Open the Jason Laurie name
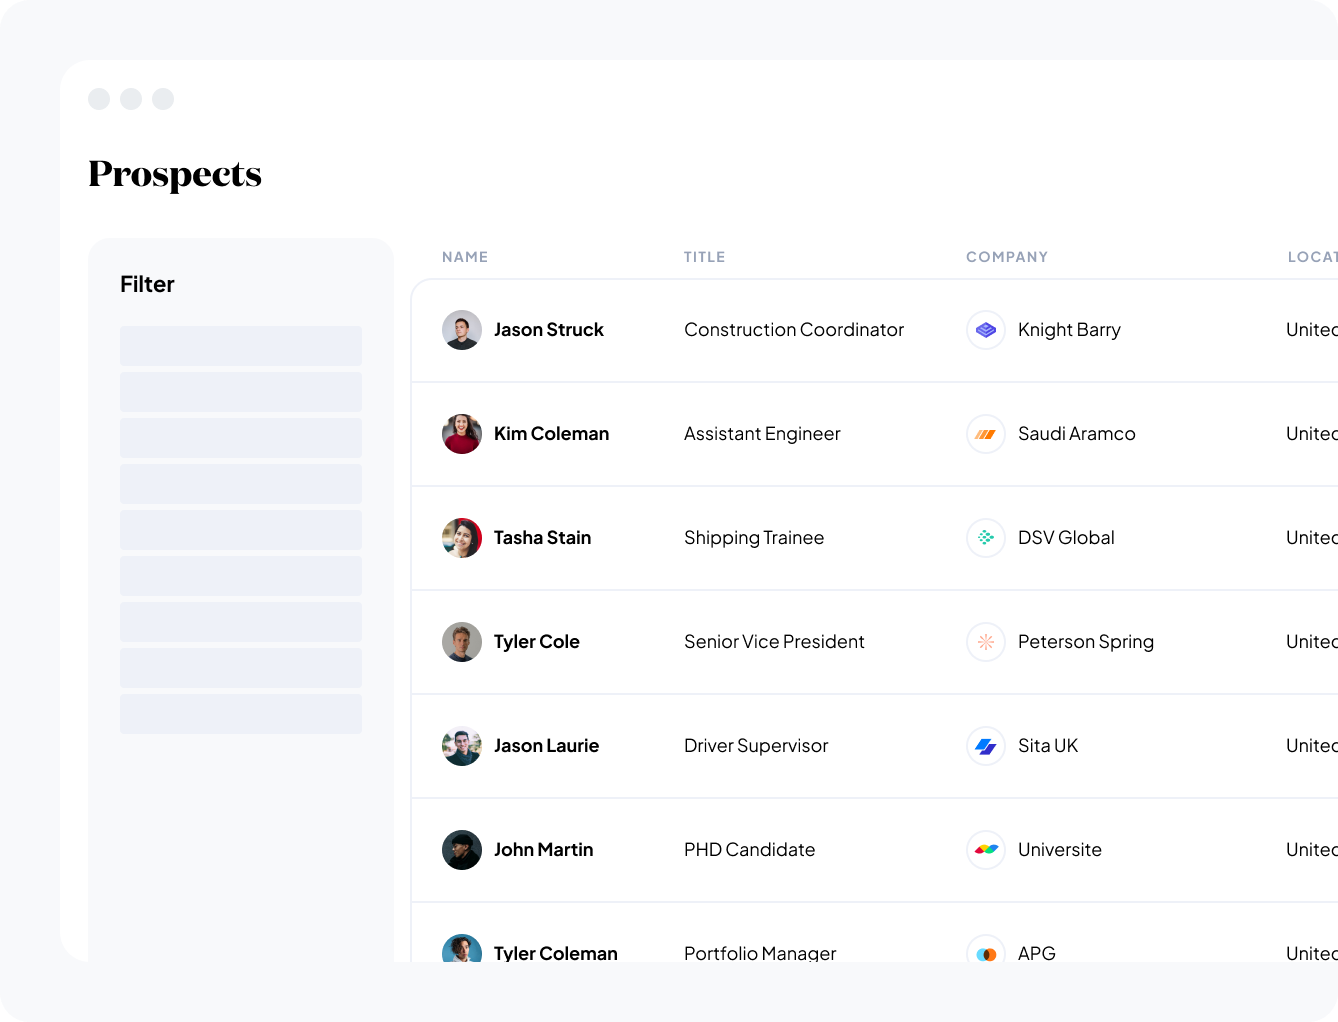Image resolution: width=1338 pixels, height=1022 pixels. [546, 746]
